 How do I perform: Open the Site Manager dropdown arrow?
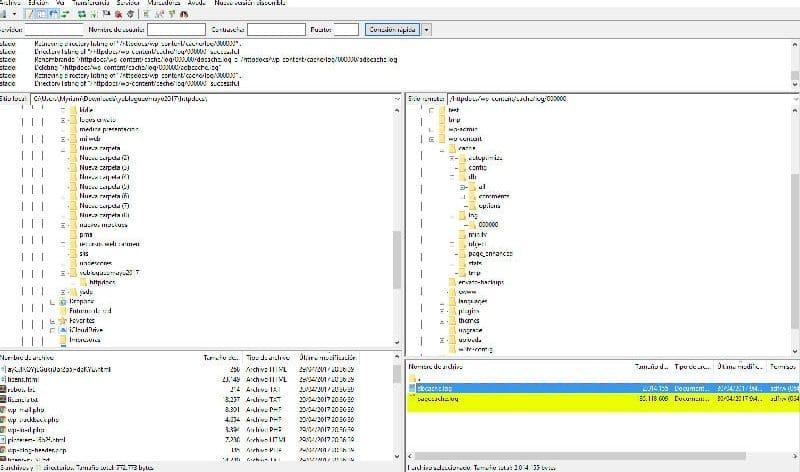(x=14, y=14)
